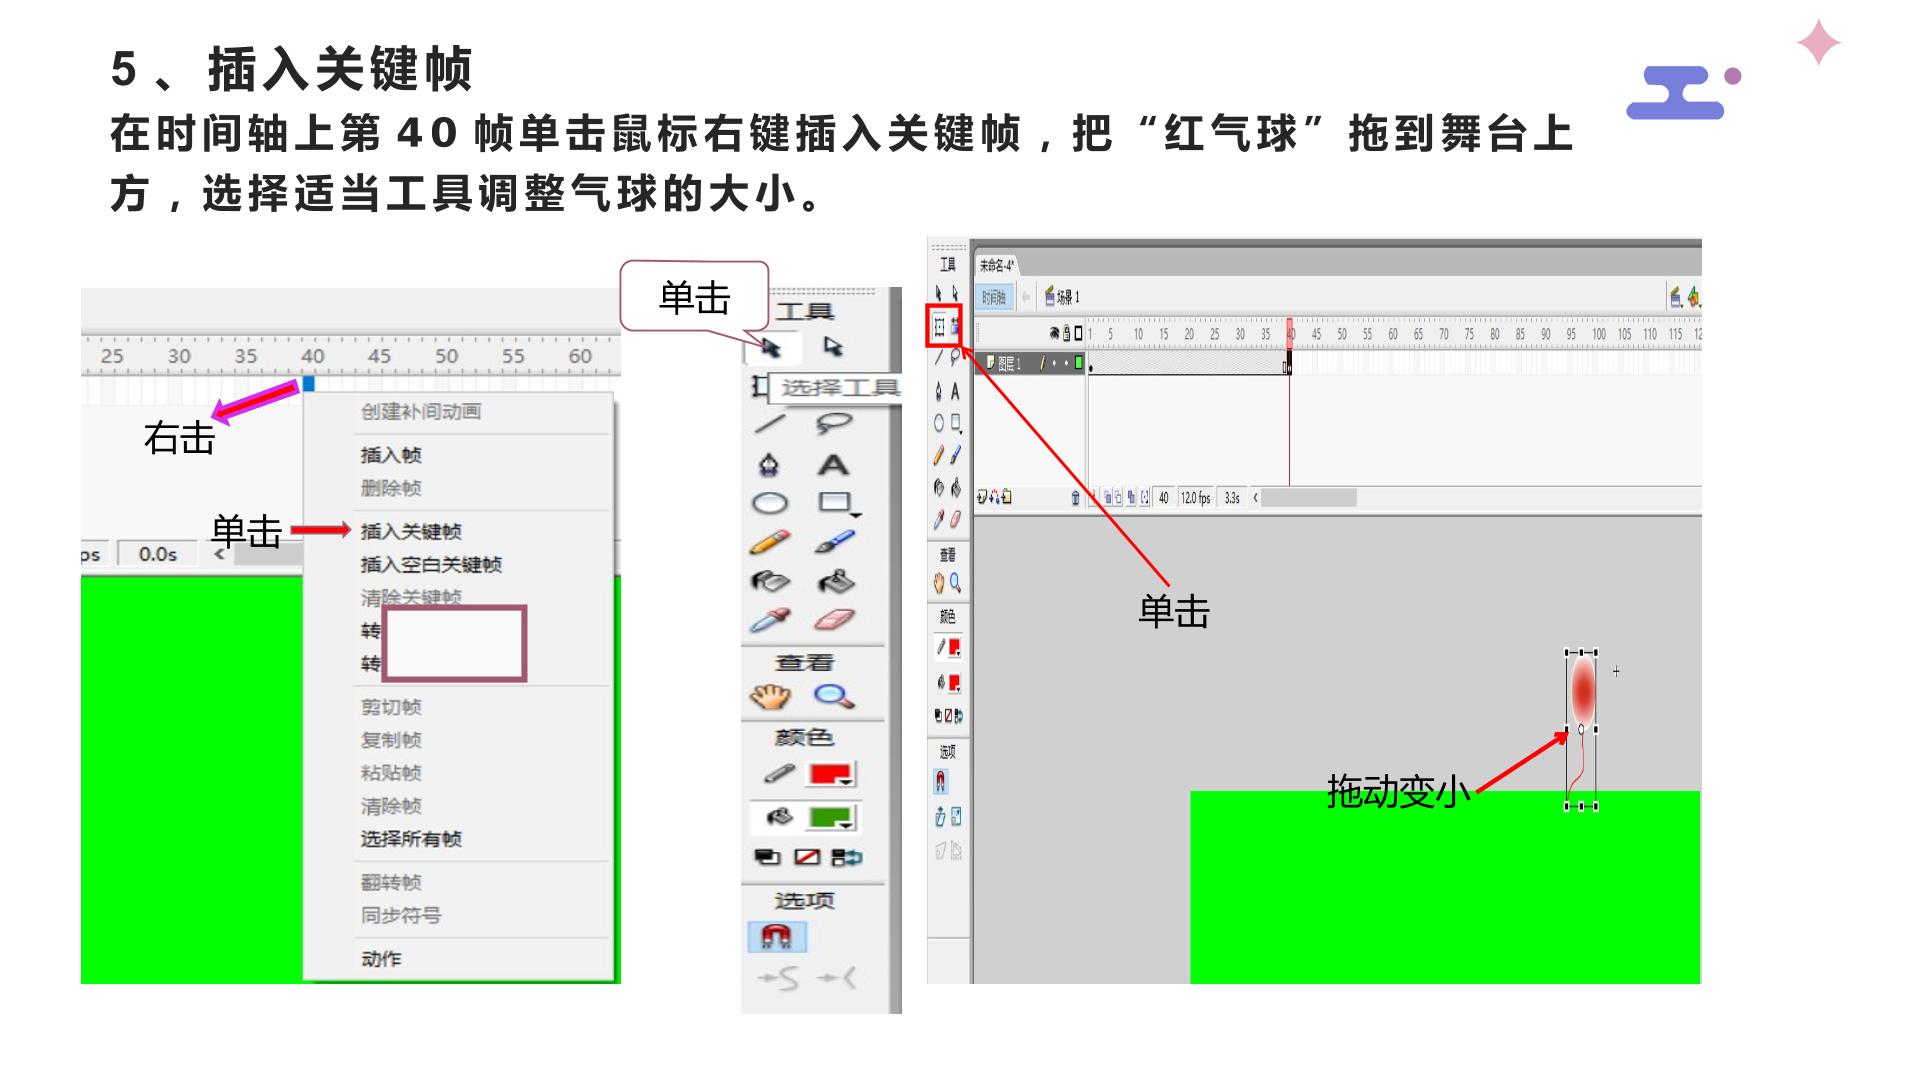Click the 12.0 fps frame rate field
The image size is (1920, 1080).
1195,497
